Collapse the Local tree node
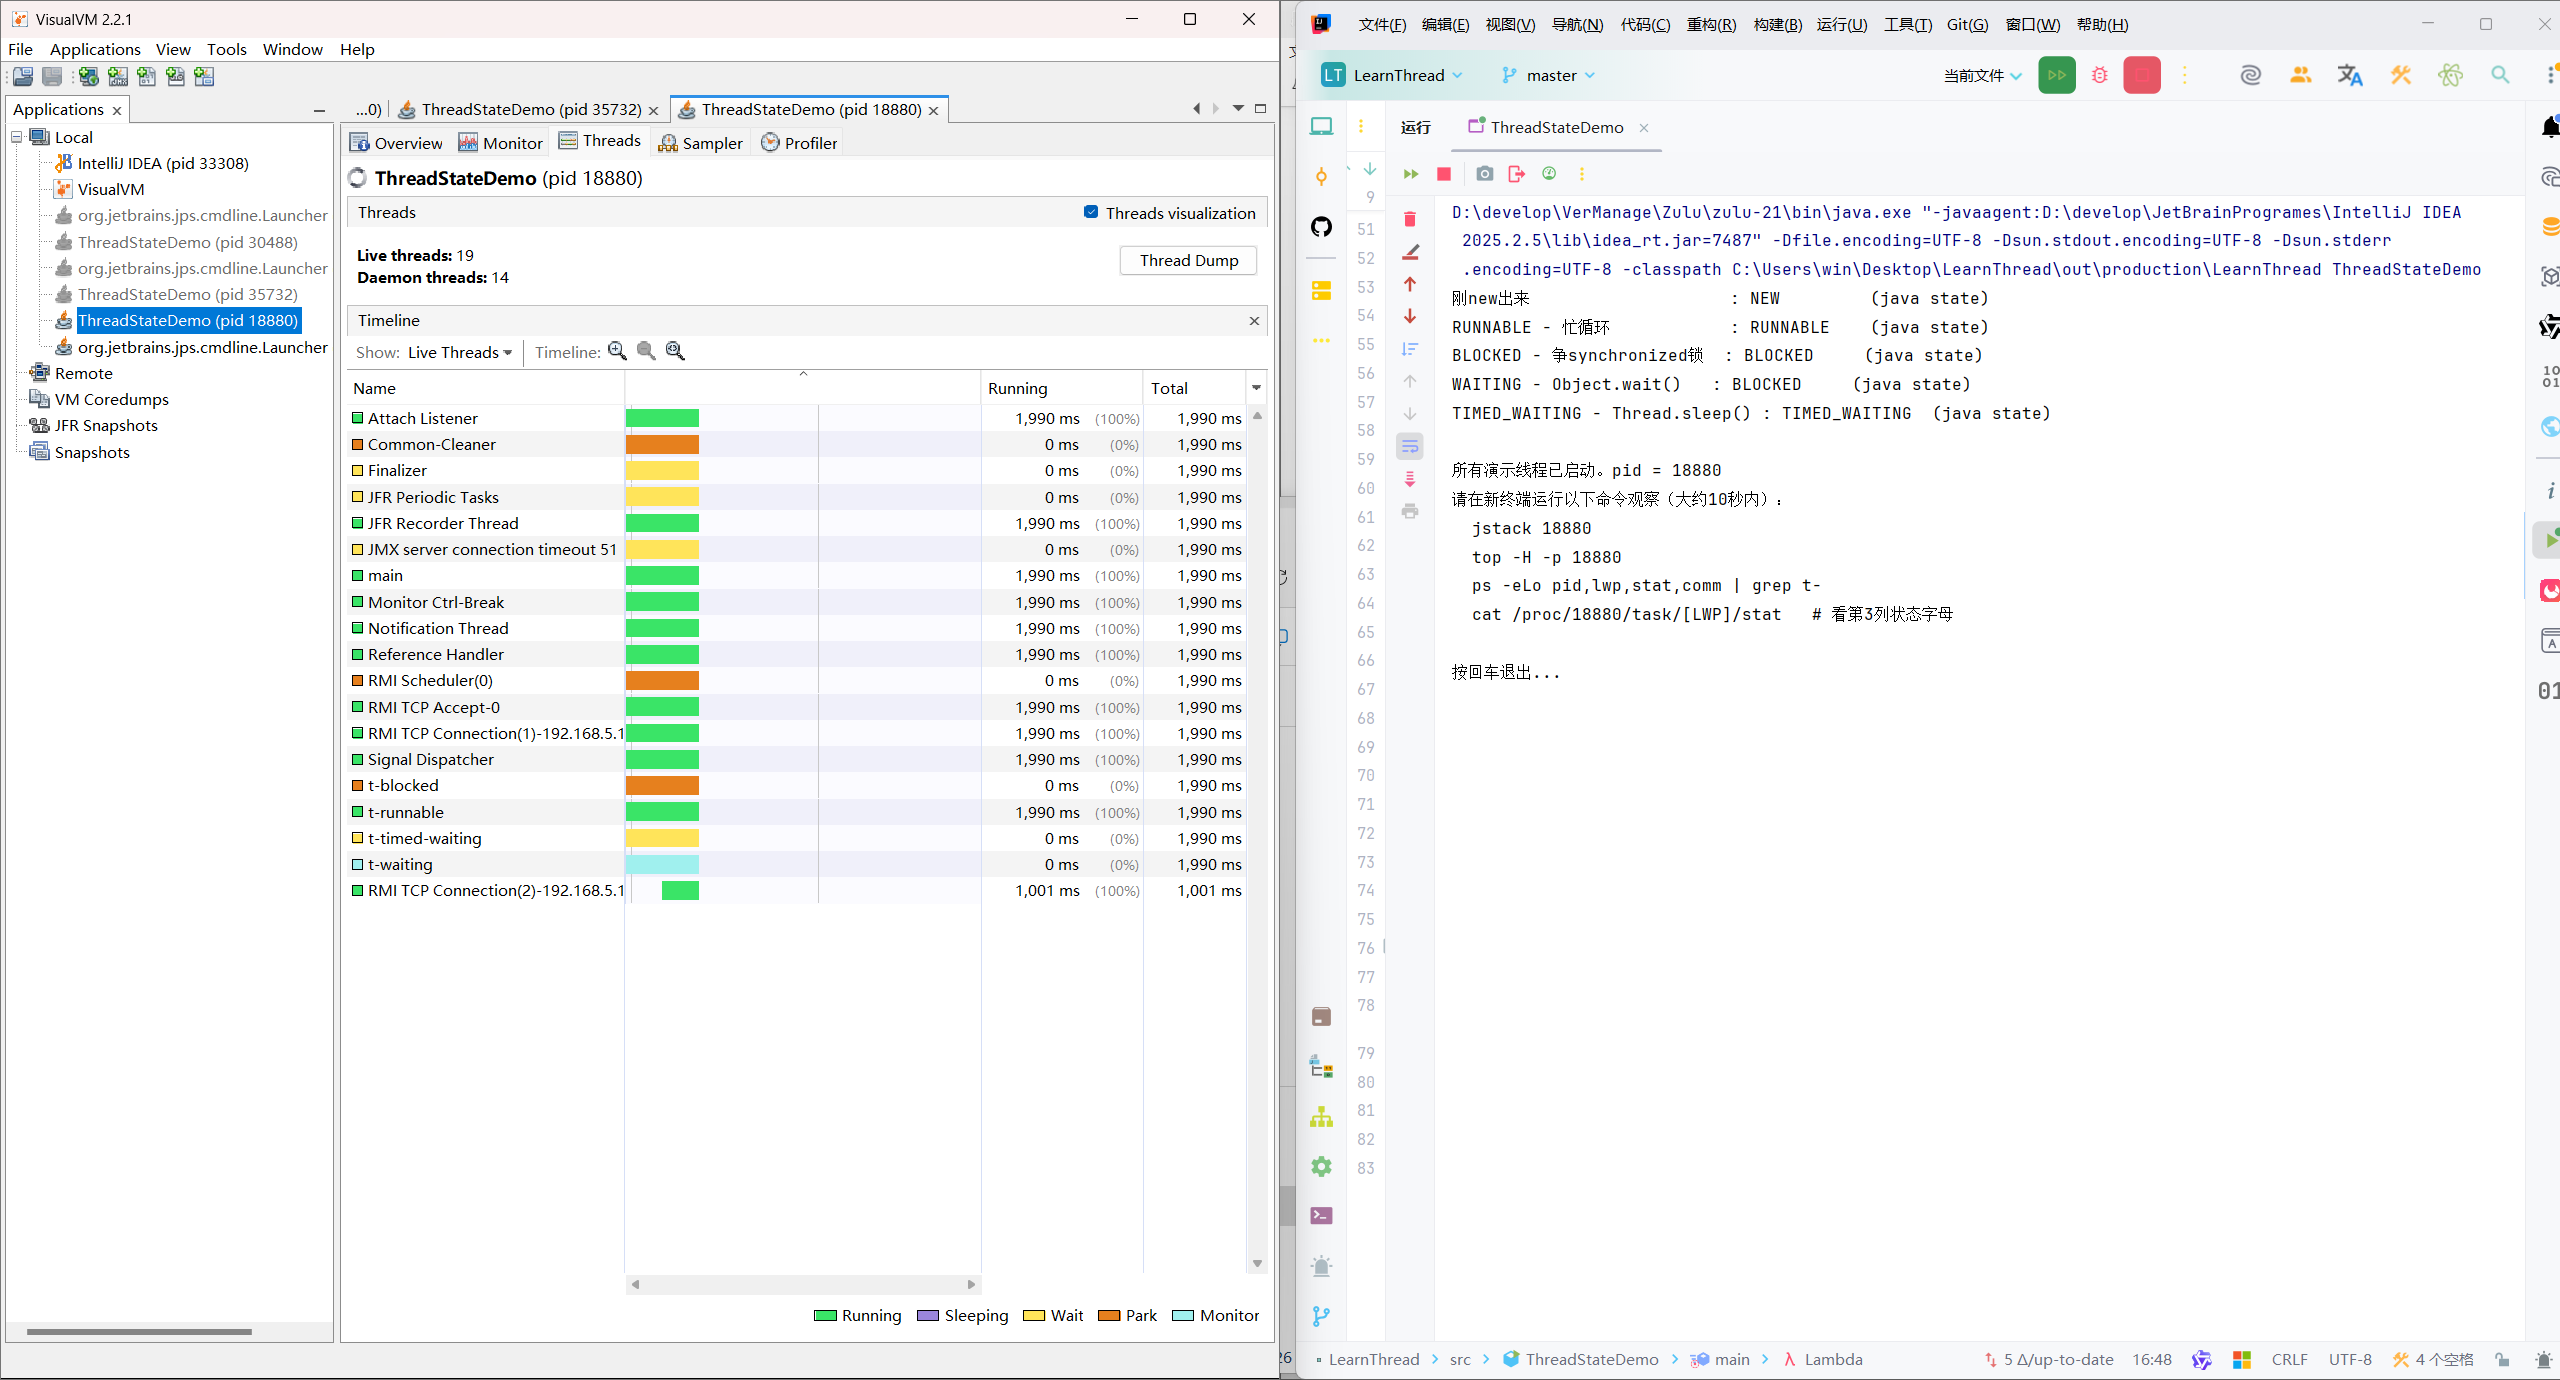 tap(17, 137)
